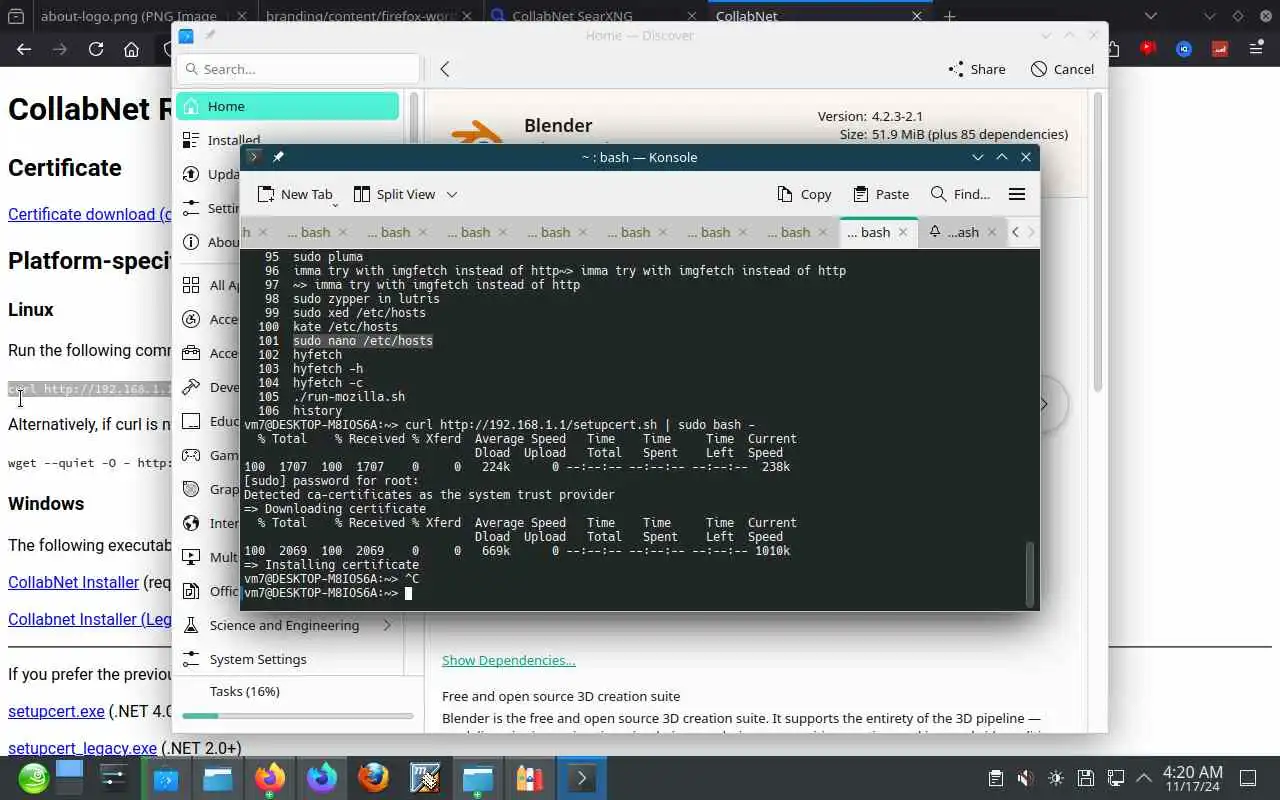Expand hidden system tray icons arrow
The width and height of the screenshot is (1280, 800).
coord(1143,778)
